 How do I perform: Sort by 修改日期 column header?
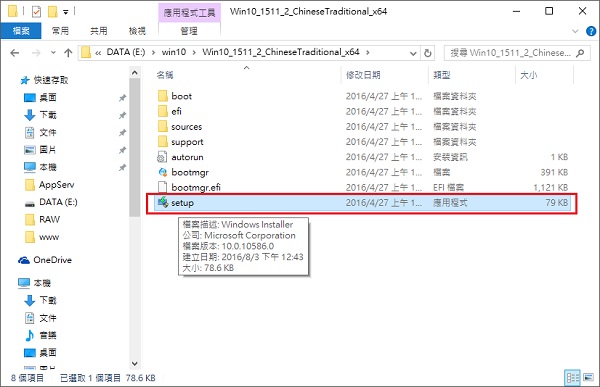tap(363, 75)
